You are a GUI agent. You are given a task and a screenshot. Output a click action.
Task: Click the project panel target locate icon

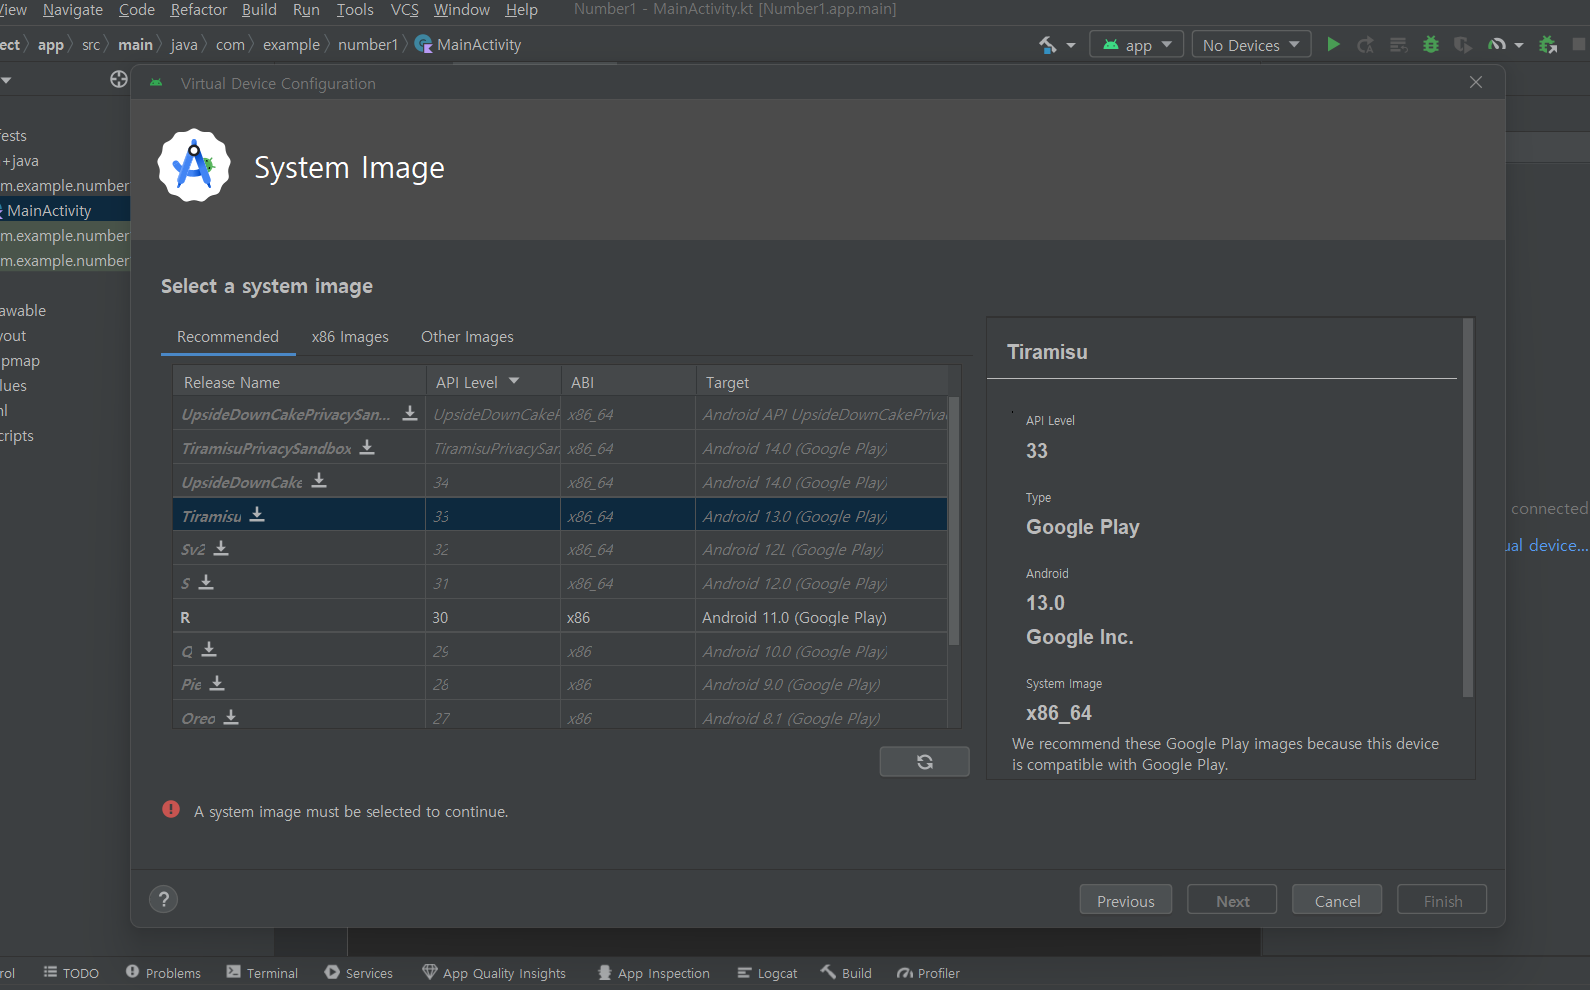[119, 79]
